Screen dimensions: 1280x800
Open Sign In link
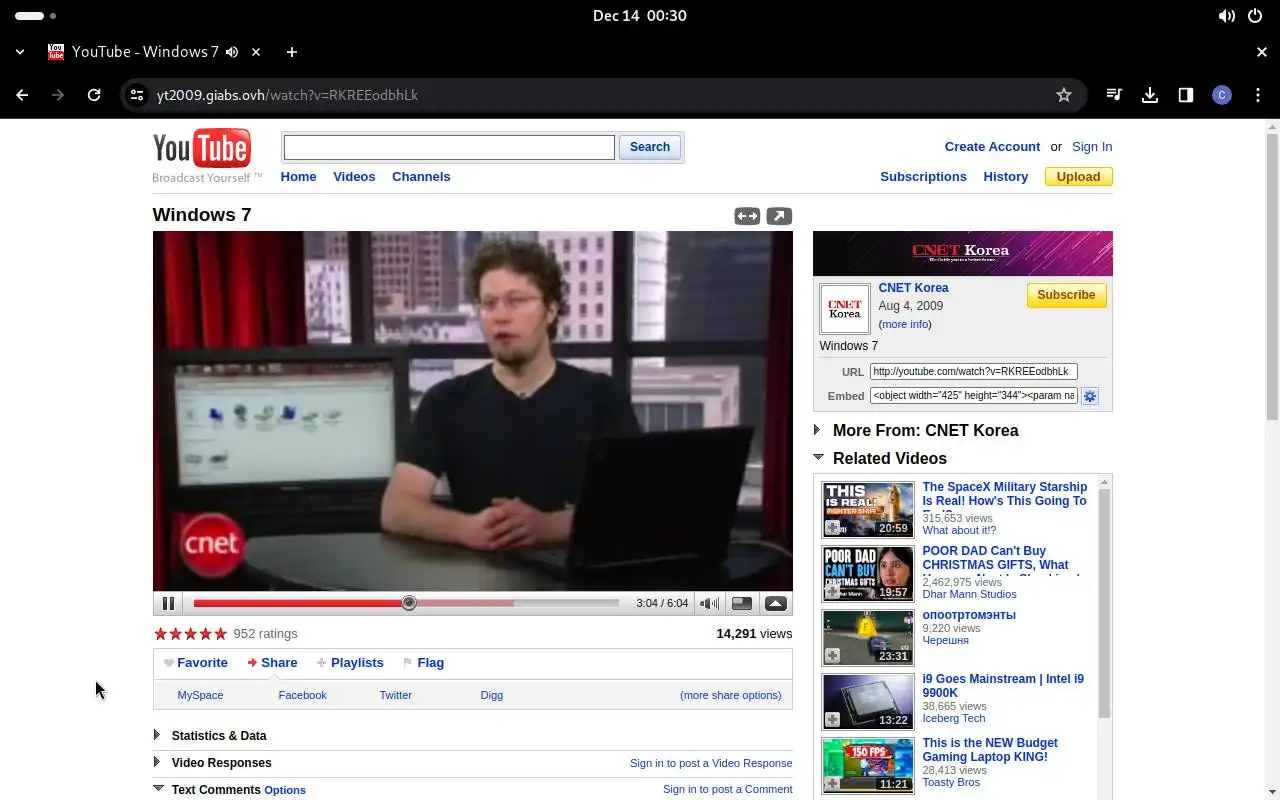(x=1092, y=146)
